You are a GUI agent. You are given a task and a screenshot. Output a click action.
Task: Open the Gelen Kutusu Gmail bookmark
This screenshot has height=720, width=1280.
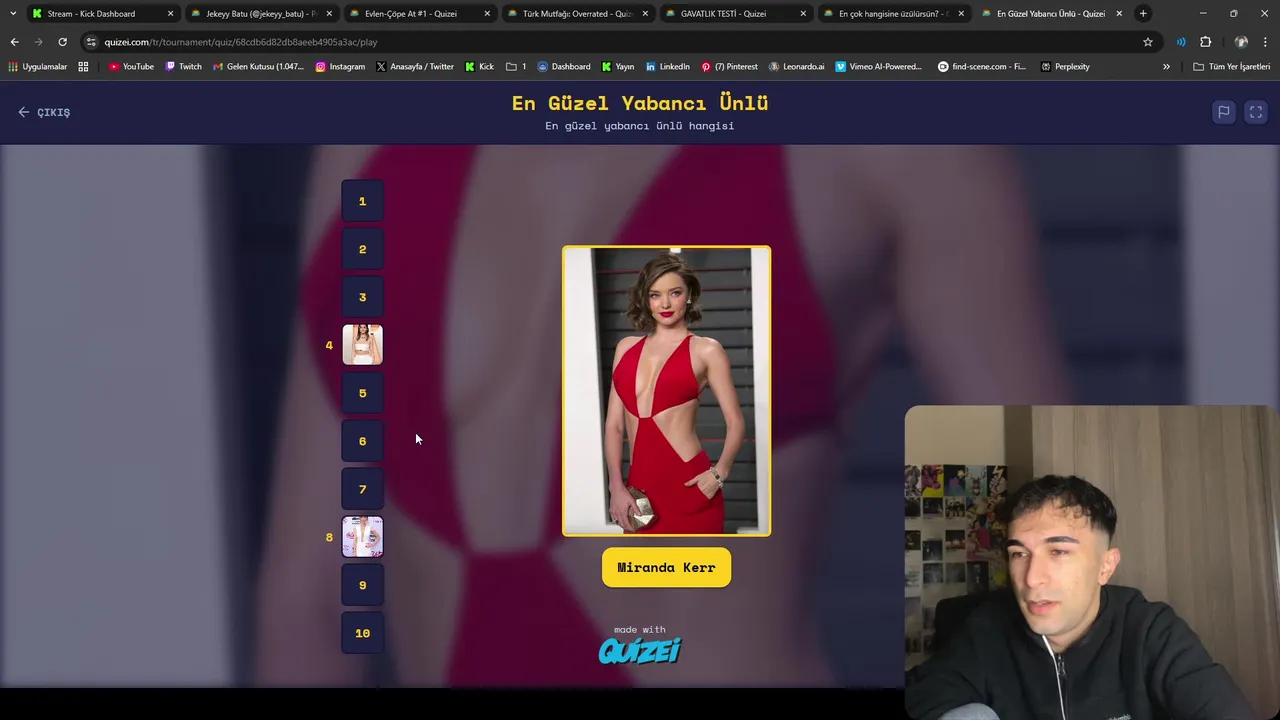(257, 67)
